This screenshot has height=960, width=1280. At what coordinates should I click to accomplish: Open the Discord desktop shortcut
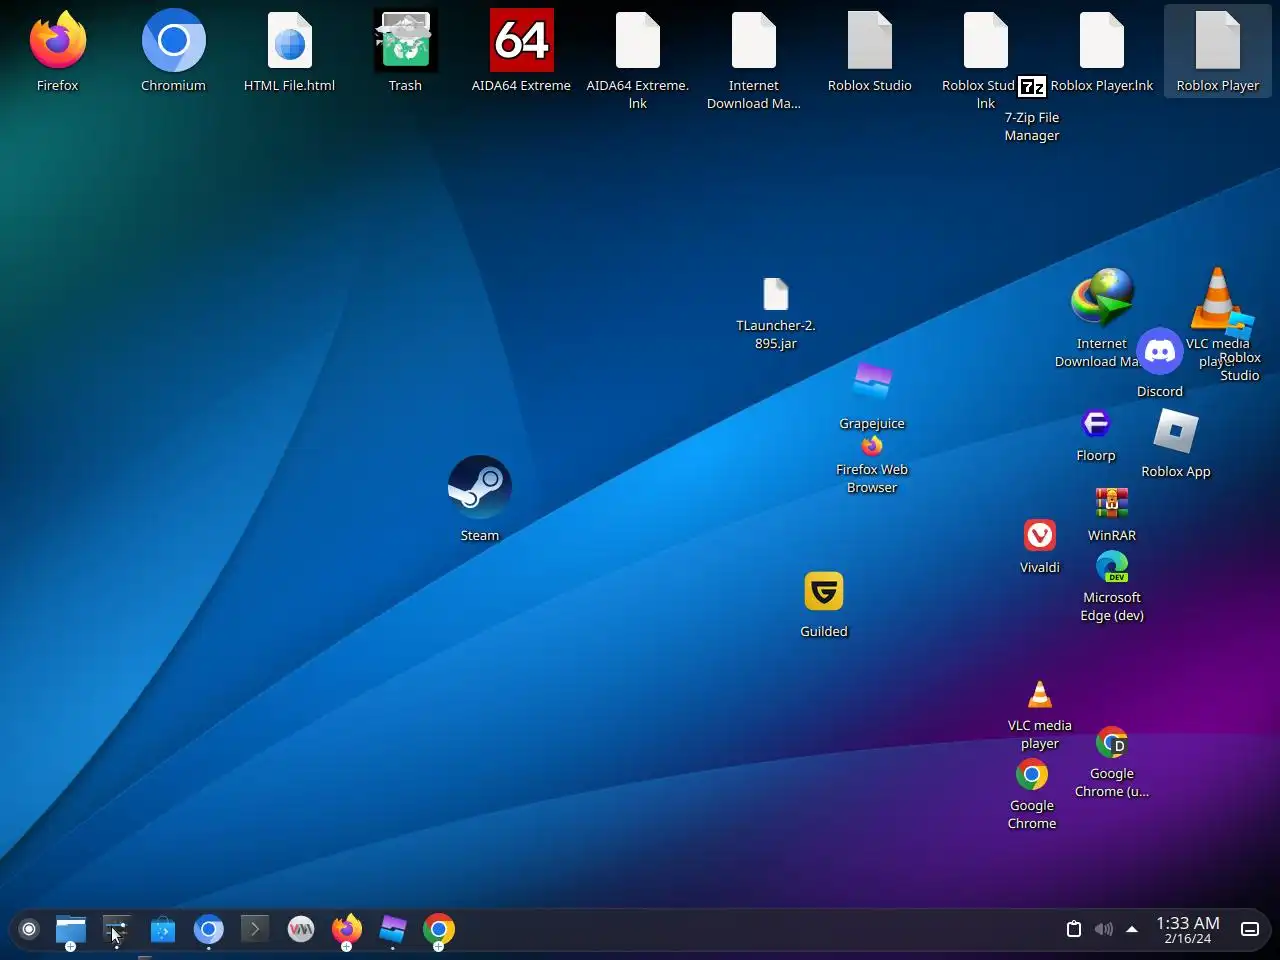[1160, 351]
